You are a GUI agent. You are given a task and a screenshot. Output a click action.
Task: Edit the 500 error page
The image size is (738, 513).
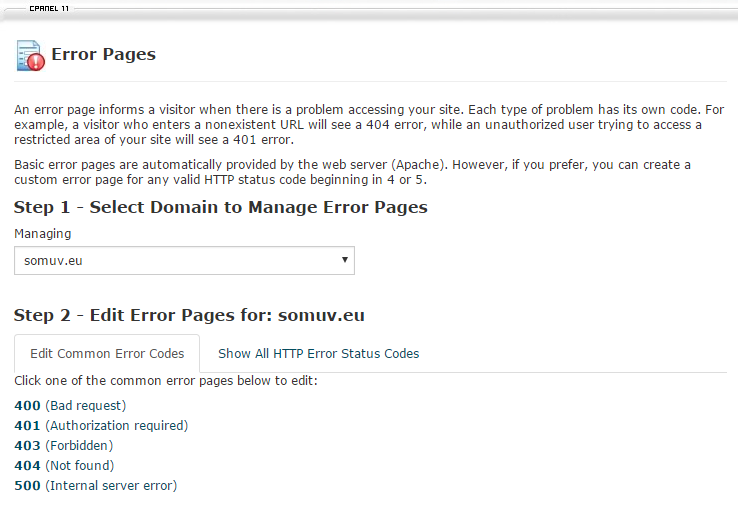(x=27, y=486)
